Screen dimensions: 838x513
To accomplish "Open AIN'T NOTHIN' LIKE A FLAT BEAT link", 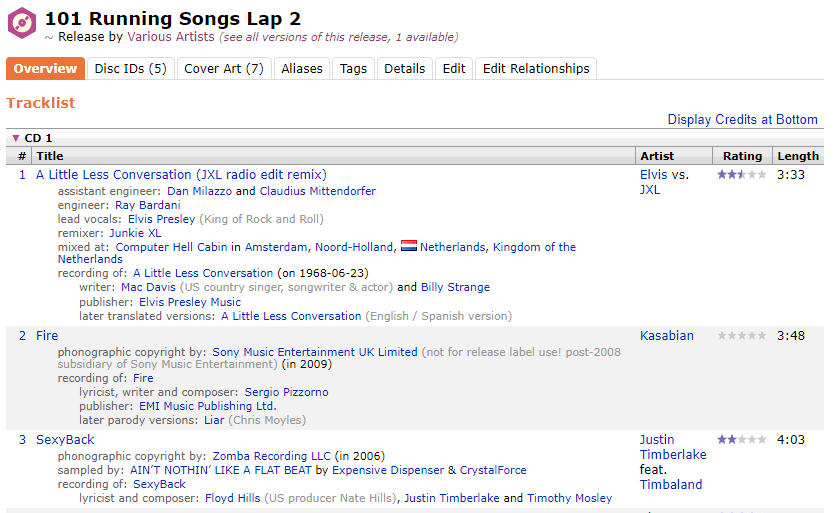I will [221, 470].
